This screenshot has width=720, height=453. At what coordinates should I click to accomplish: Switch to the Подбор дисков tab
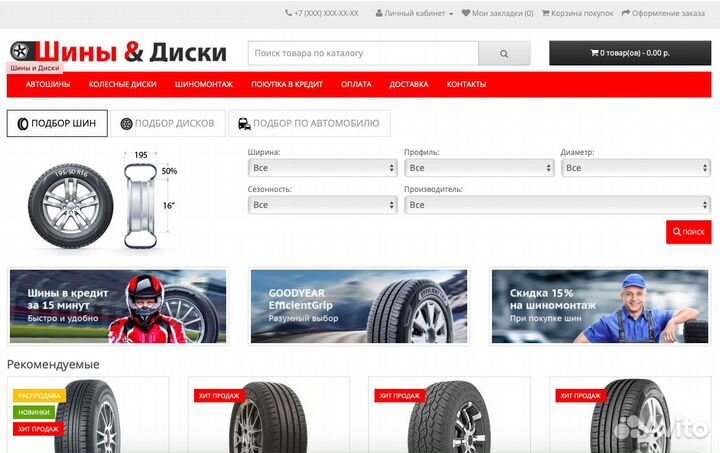[168, 123]
